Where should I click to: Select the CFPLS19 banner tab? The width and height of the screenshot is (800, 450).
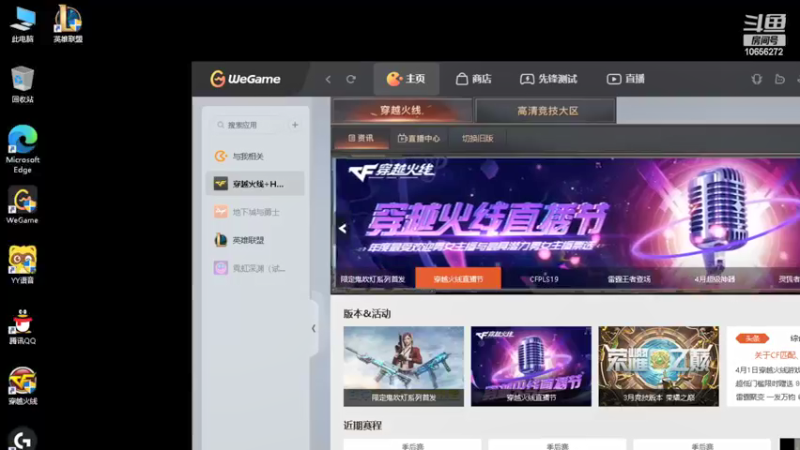[x=544, y=279]
